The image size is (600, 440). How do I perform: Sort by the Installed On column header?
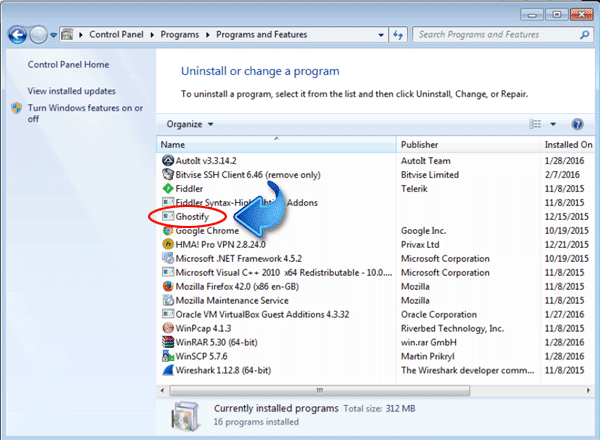[568, 145]
